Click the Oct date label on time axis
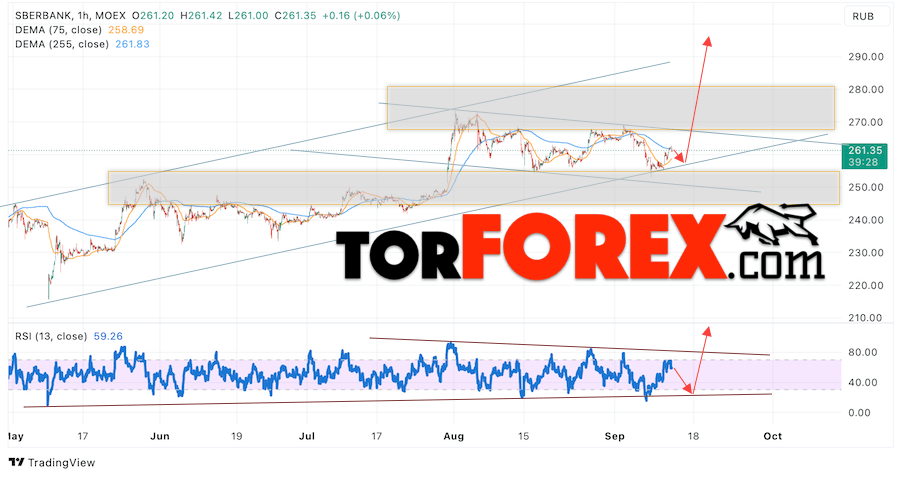Screen dimensions: 902x477 (x=773, y=436)
